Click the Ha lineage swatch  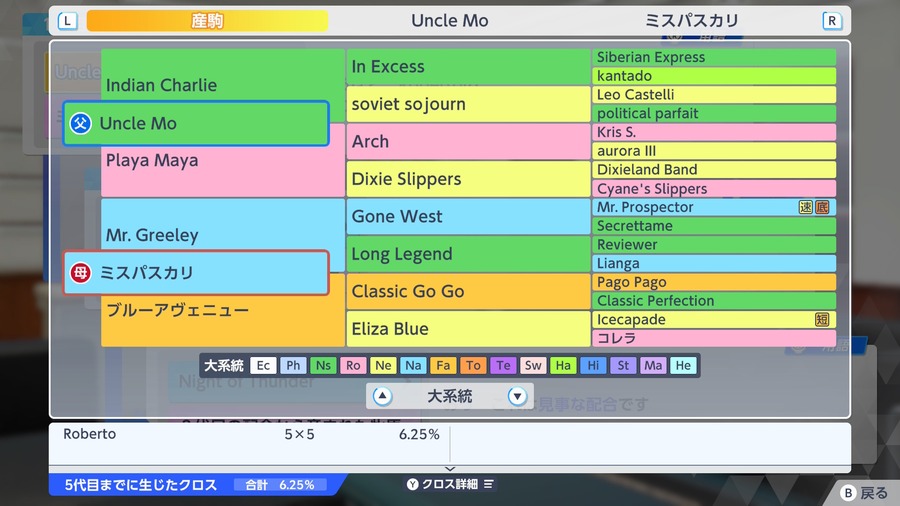click(563, 365)
